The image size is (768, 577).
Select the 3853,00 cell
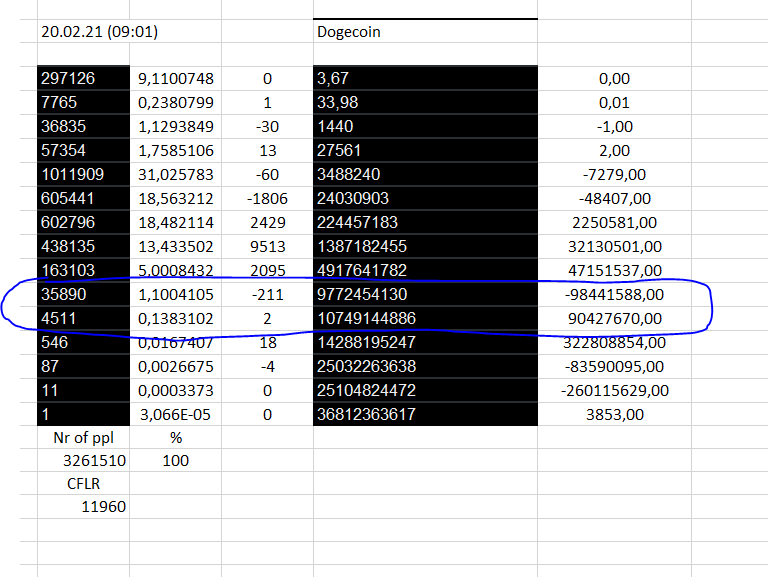[x=614, y=414]
